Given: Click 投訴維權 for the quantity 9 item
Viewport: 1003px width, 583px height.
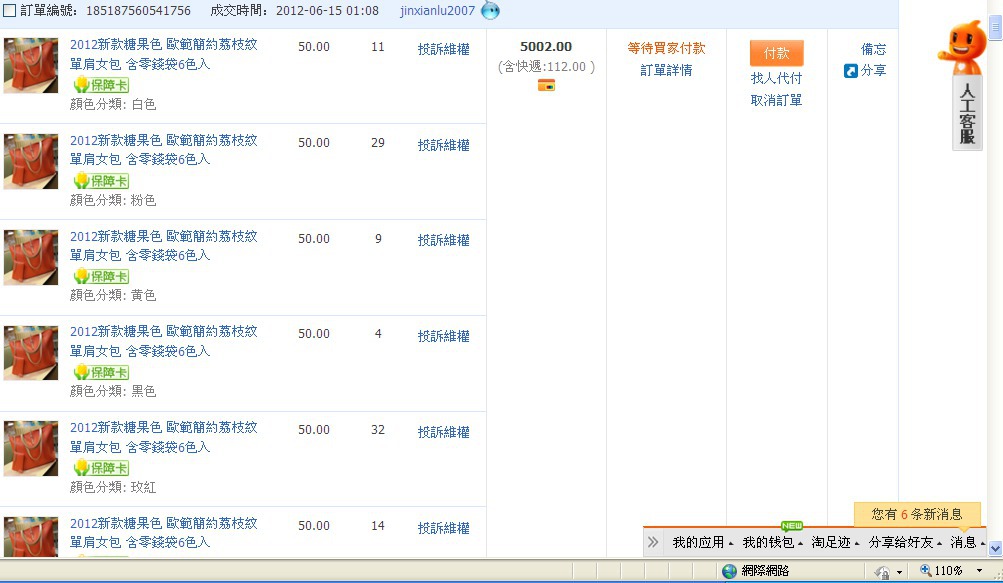Looking at the screenshot, I should (444, 240).
